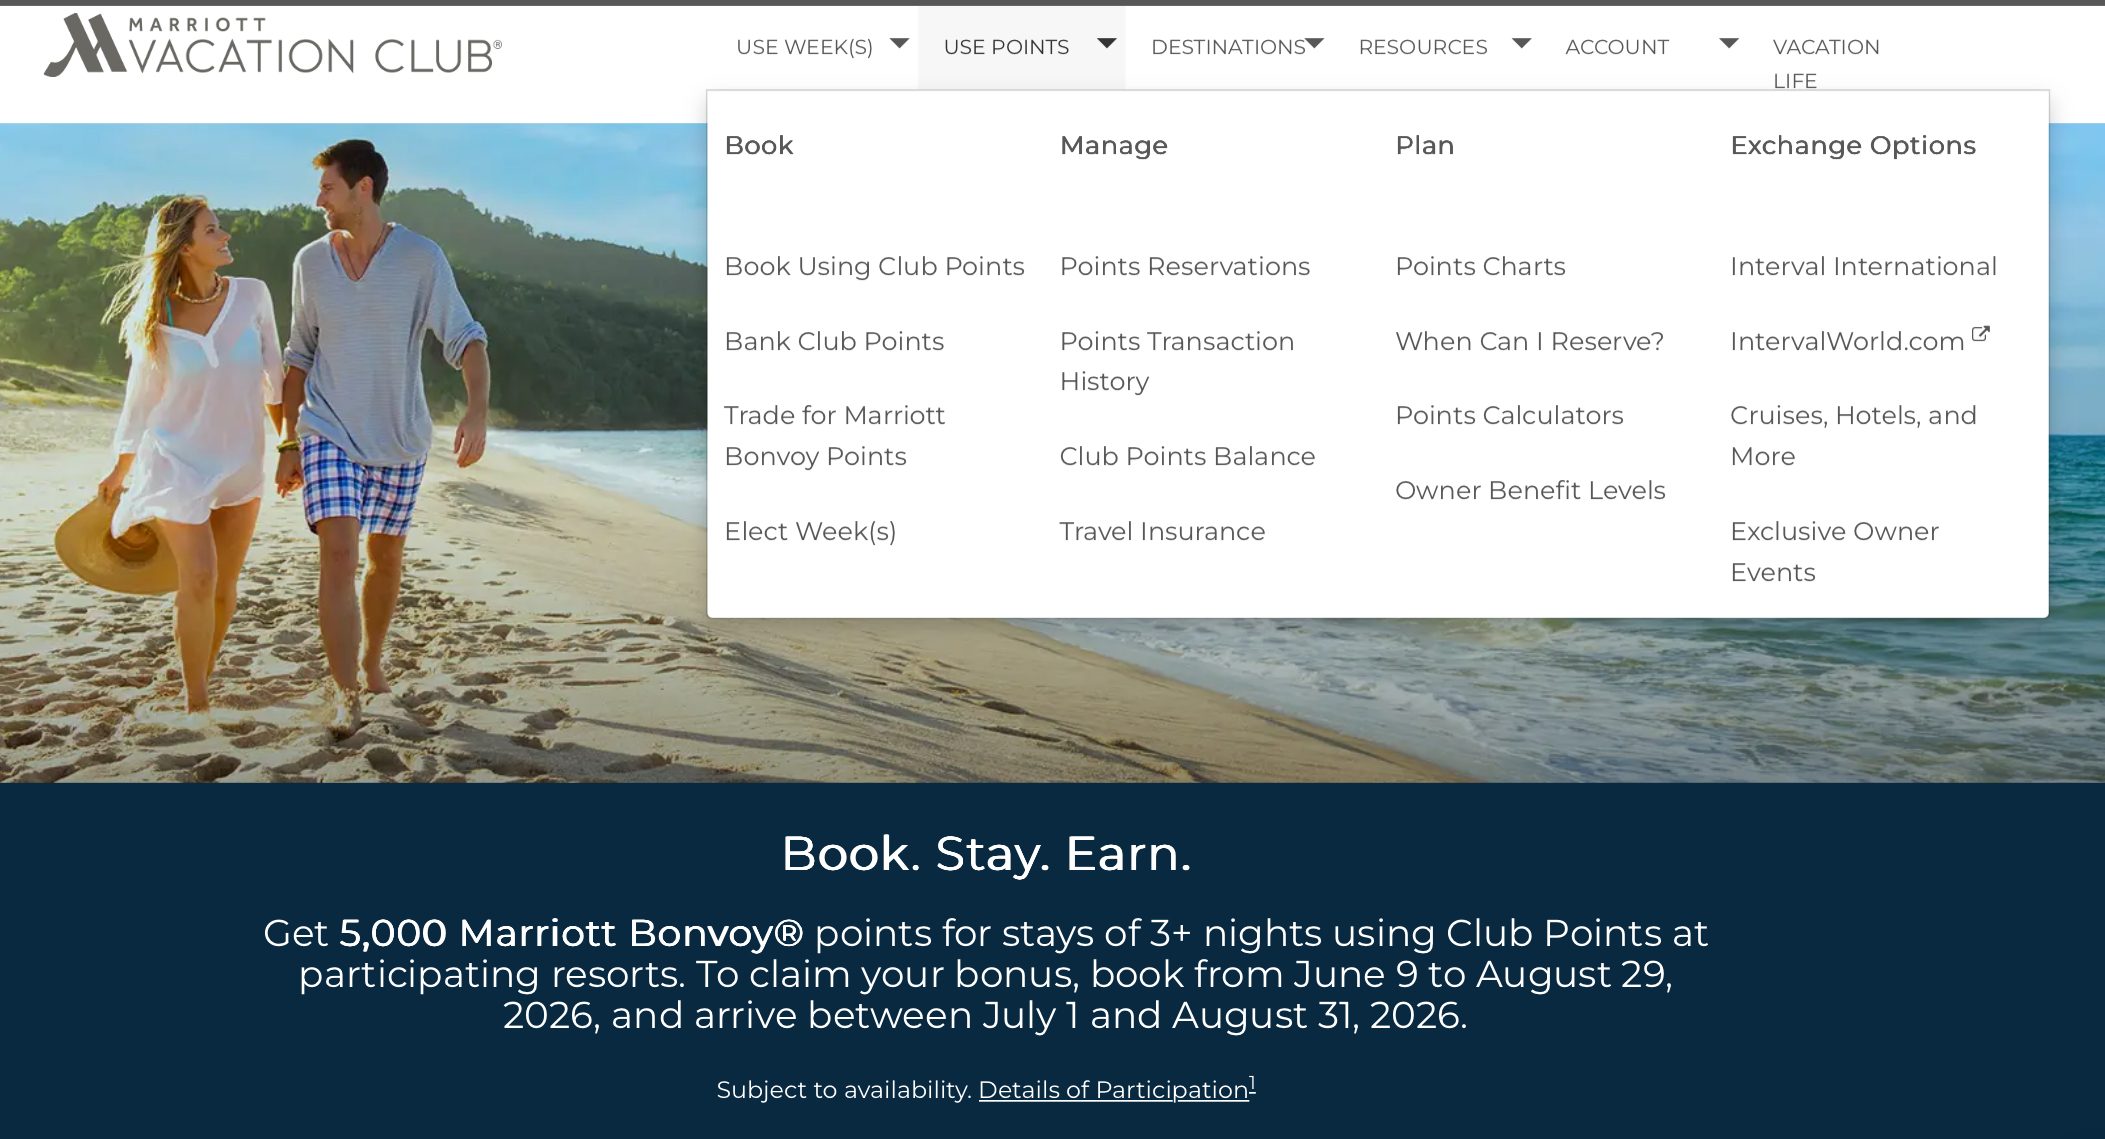Click the Marriott Vacation Club logo
2105x1139 pixels.
(x=272, y=46)
